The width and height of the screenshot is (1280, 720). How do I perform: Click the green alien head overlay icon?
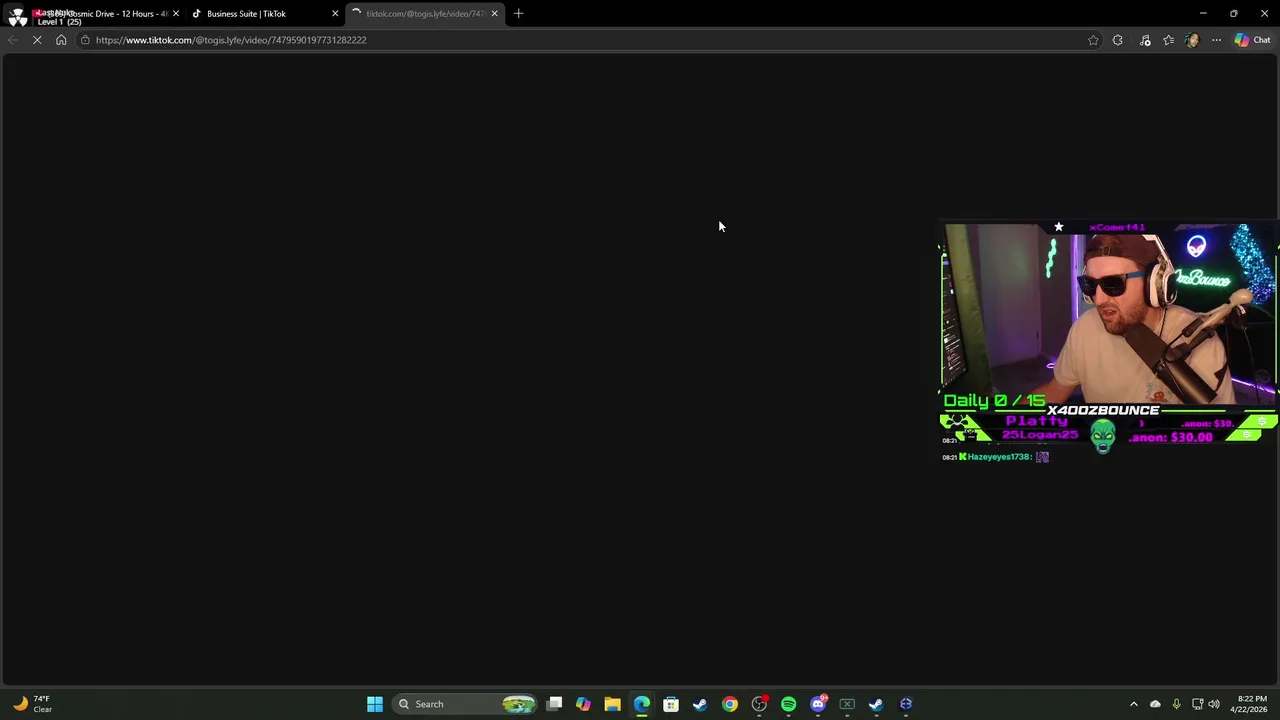point(1103,436)
